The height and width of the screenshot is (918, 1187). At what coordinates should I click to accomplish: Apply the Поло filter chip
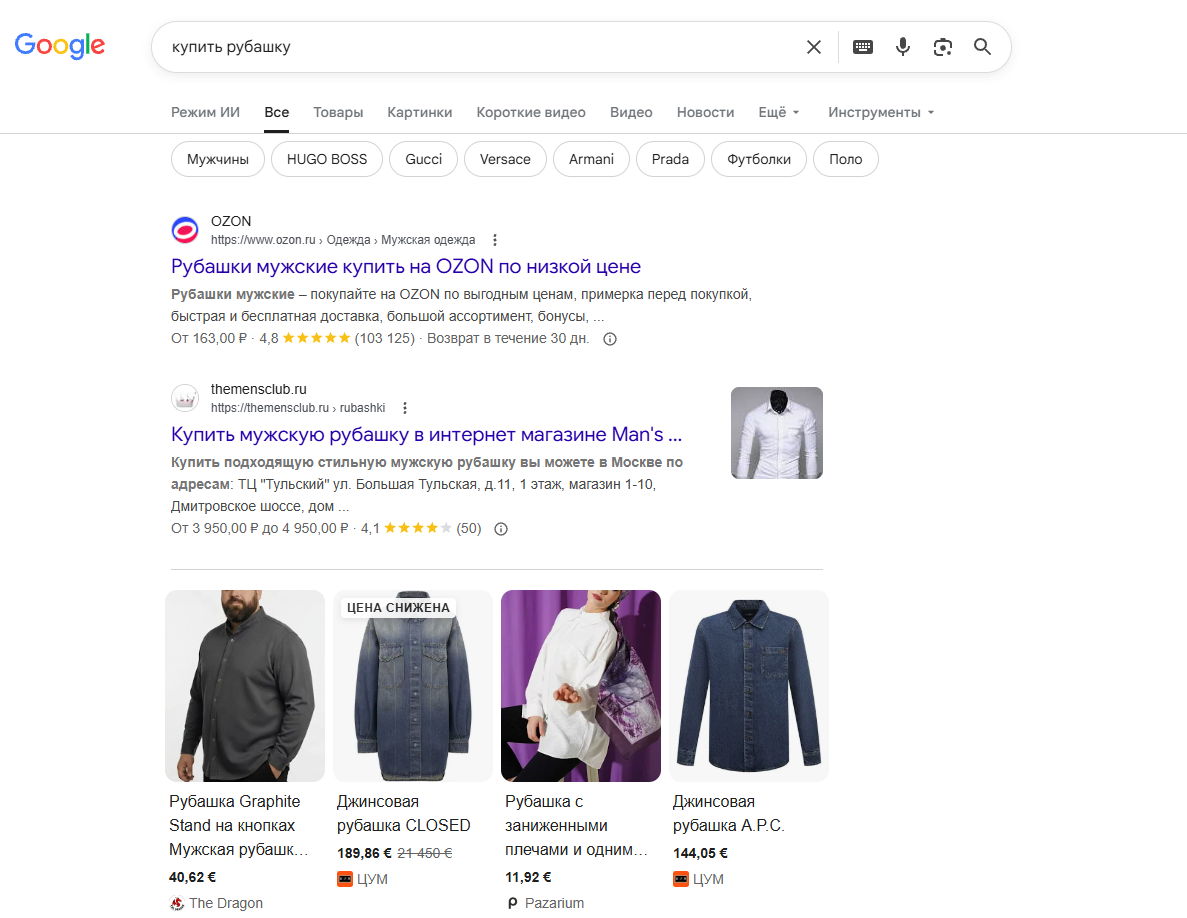point(846,159)
